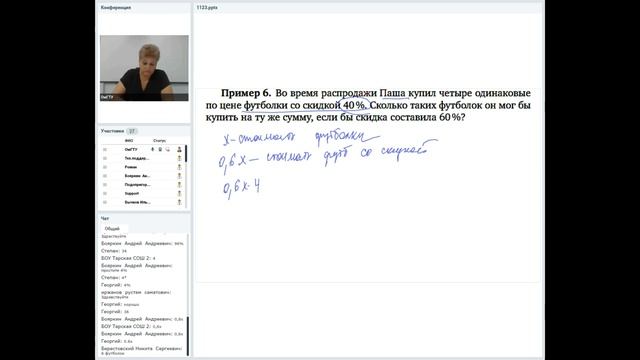The width and height of the screenshot is (640, 360).
Task: Click the ФИО column header
Action: [x=129, y=141]
